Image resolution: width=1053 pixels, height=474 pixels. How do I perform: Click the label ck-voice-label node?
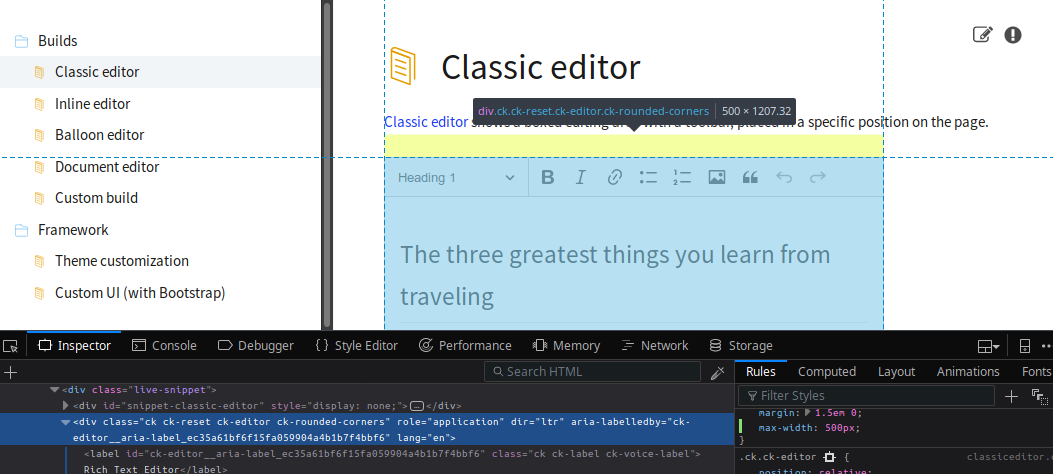392,454
